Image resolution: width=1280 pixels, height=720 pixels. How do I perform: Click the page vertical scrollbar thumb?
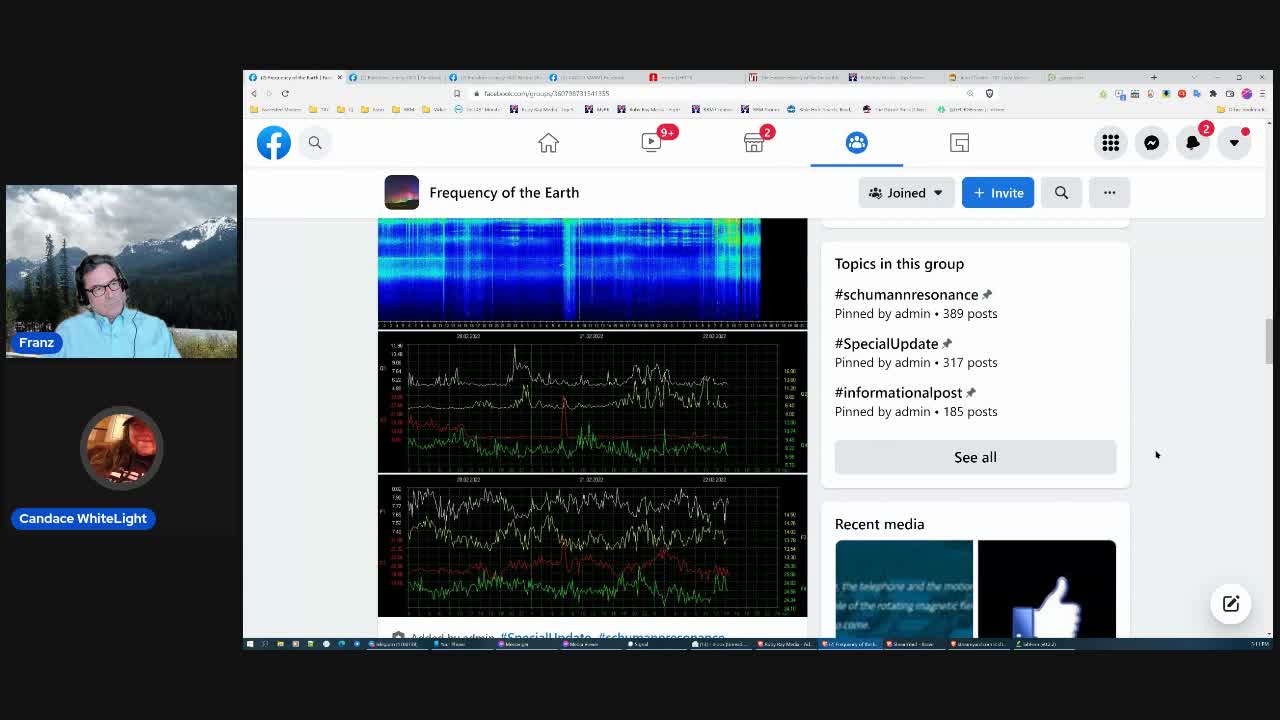pyautogui.click(x=1269, y=342)
